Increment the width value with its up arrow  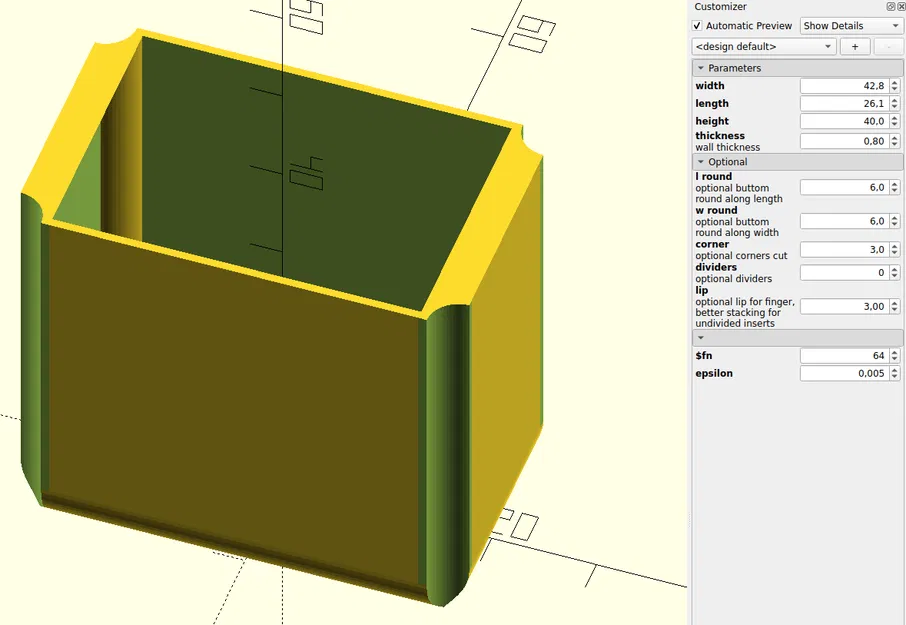click(893, 82)
